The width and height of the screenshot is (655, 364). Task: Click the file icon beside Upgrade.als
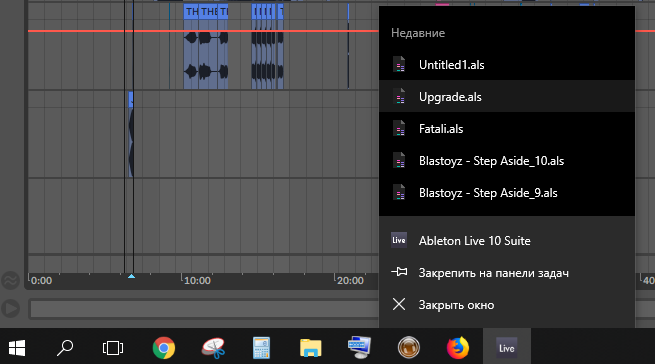(x=399, y=97)
